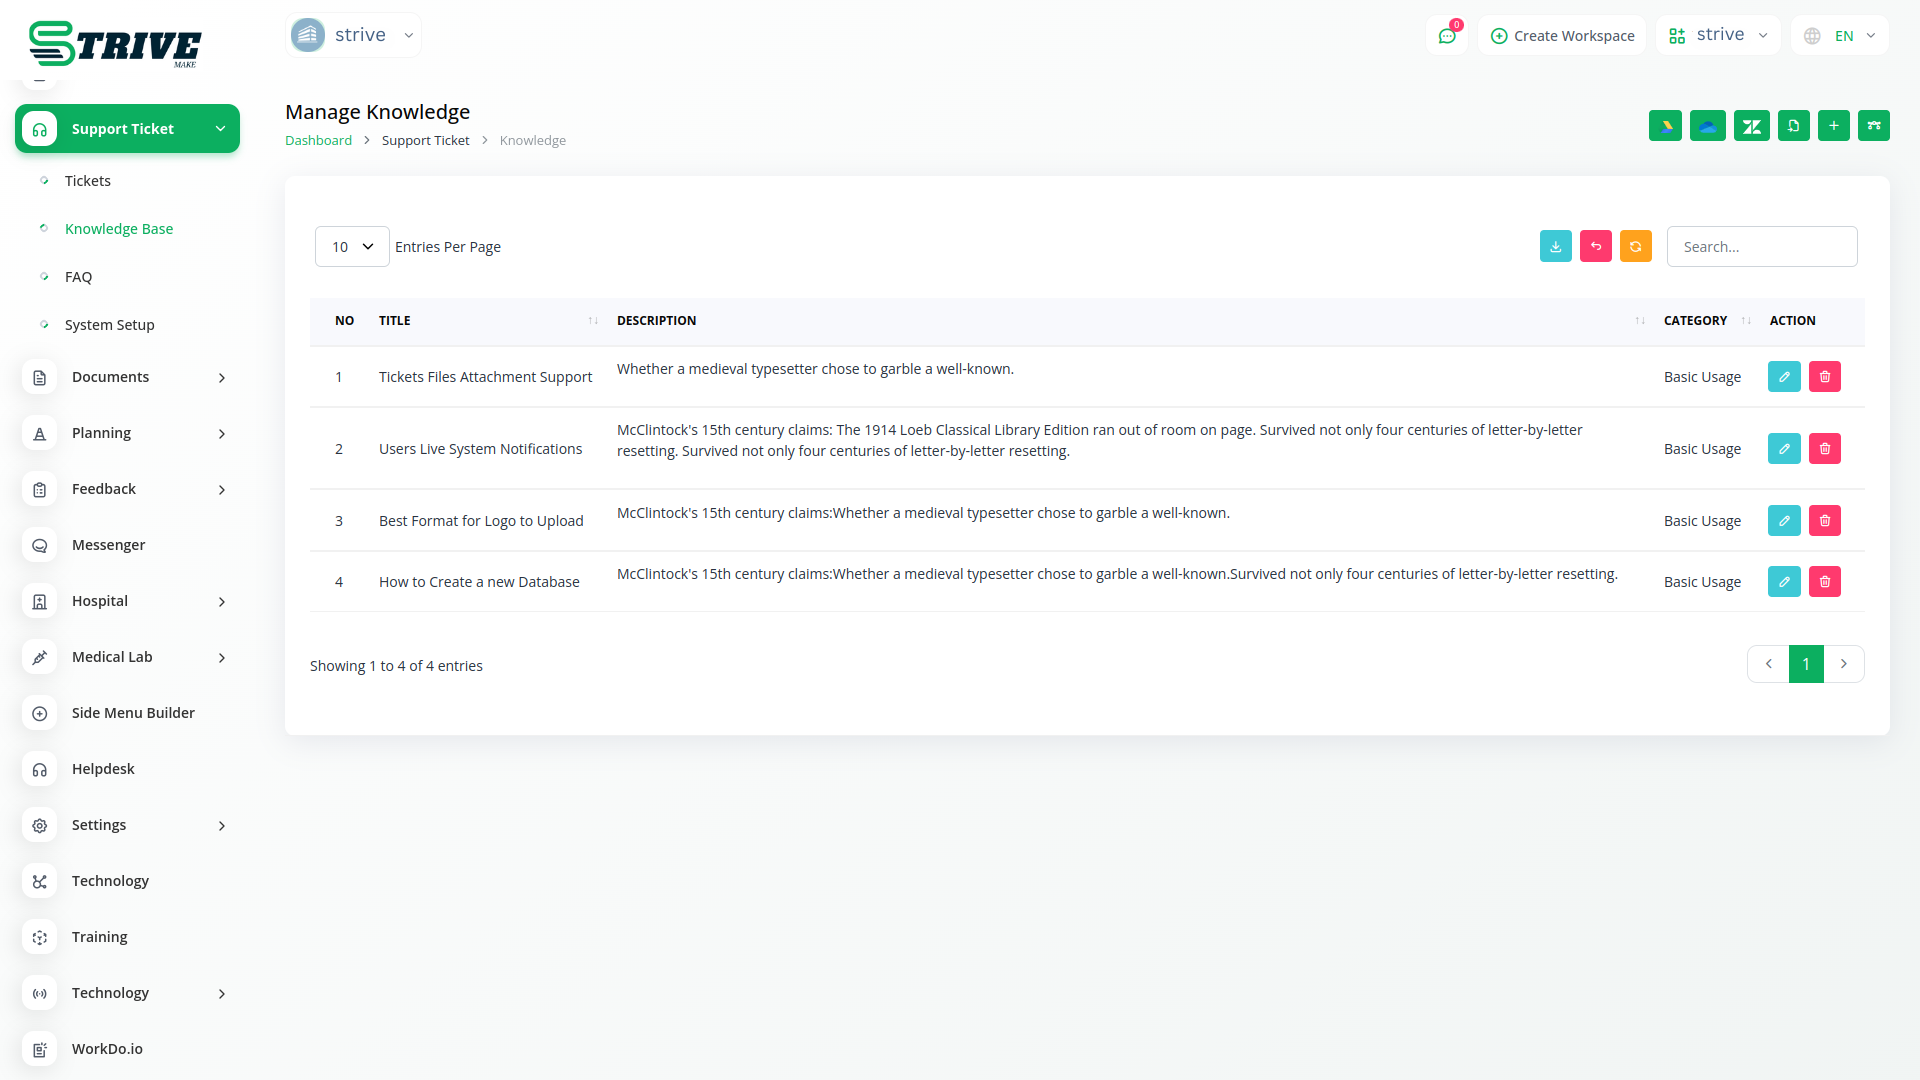Viewport: 1920px width, 1080px height.
Task: Open the messages chat icon in header
Action: [x=1446, y=36]
